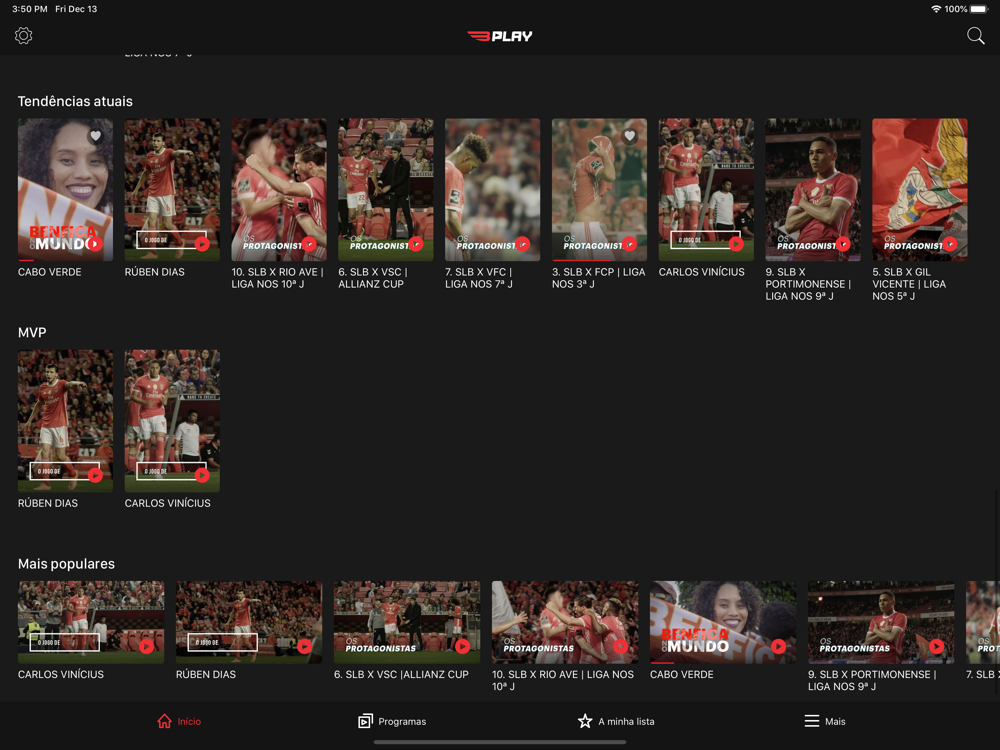This screenshot has width=1000, height=750.
Task: Open RÚBEN DIAS thumbnail in Tendências atuais
Action: coord(172,189)
